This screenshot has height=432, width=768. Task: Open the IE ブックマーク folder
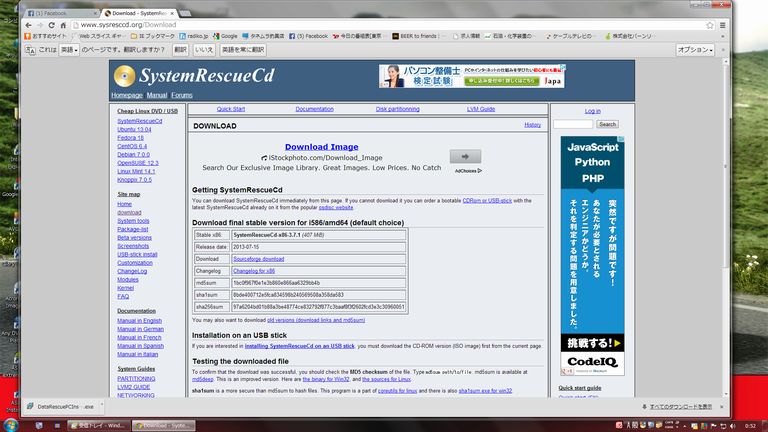coord(153,36)
